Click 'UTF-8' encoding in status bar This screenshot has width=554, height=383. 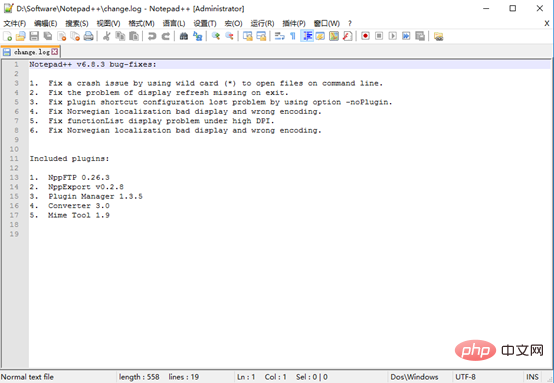(x=465, y=377)
